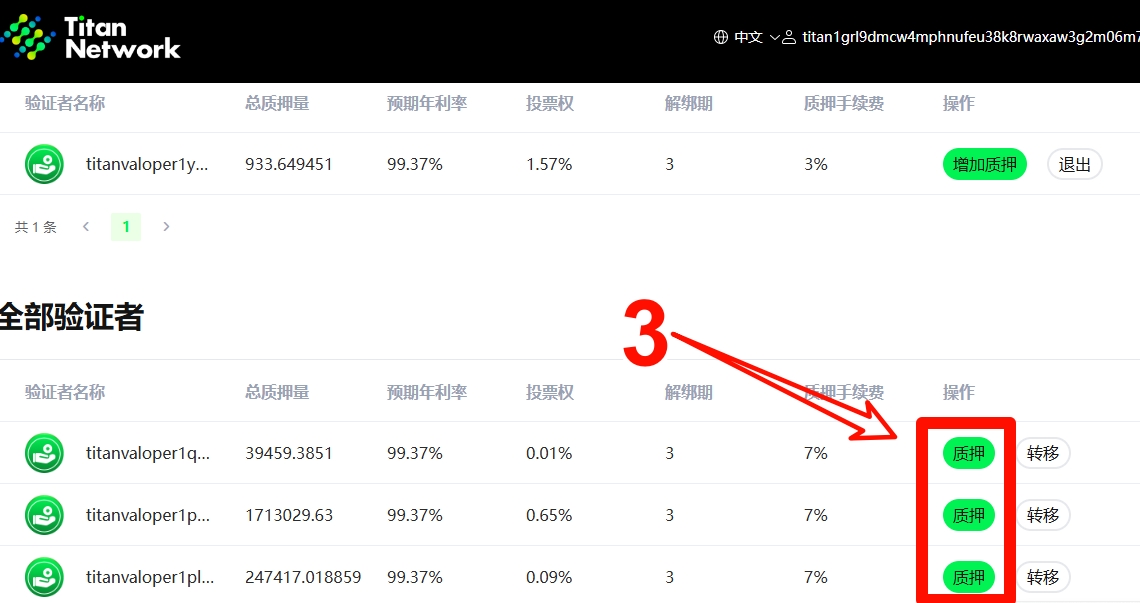This screenshot has height=603, width=1140.
Task: Click the globe language icon
Action: (x=720, y=37)
